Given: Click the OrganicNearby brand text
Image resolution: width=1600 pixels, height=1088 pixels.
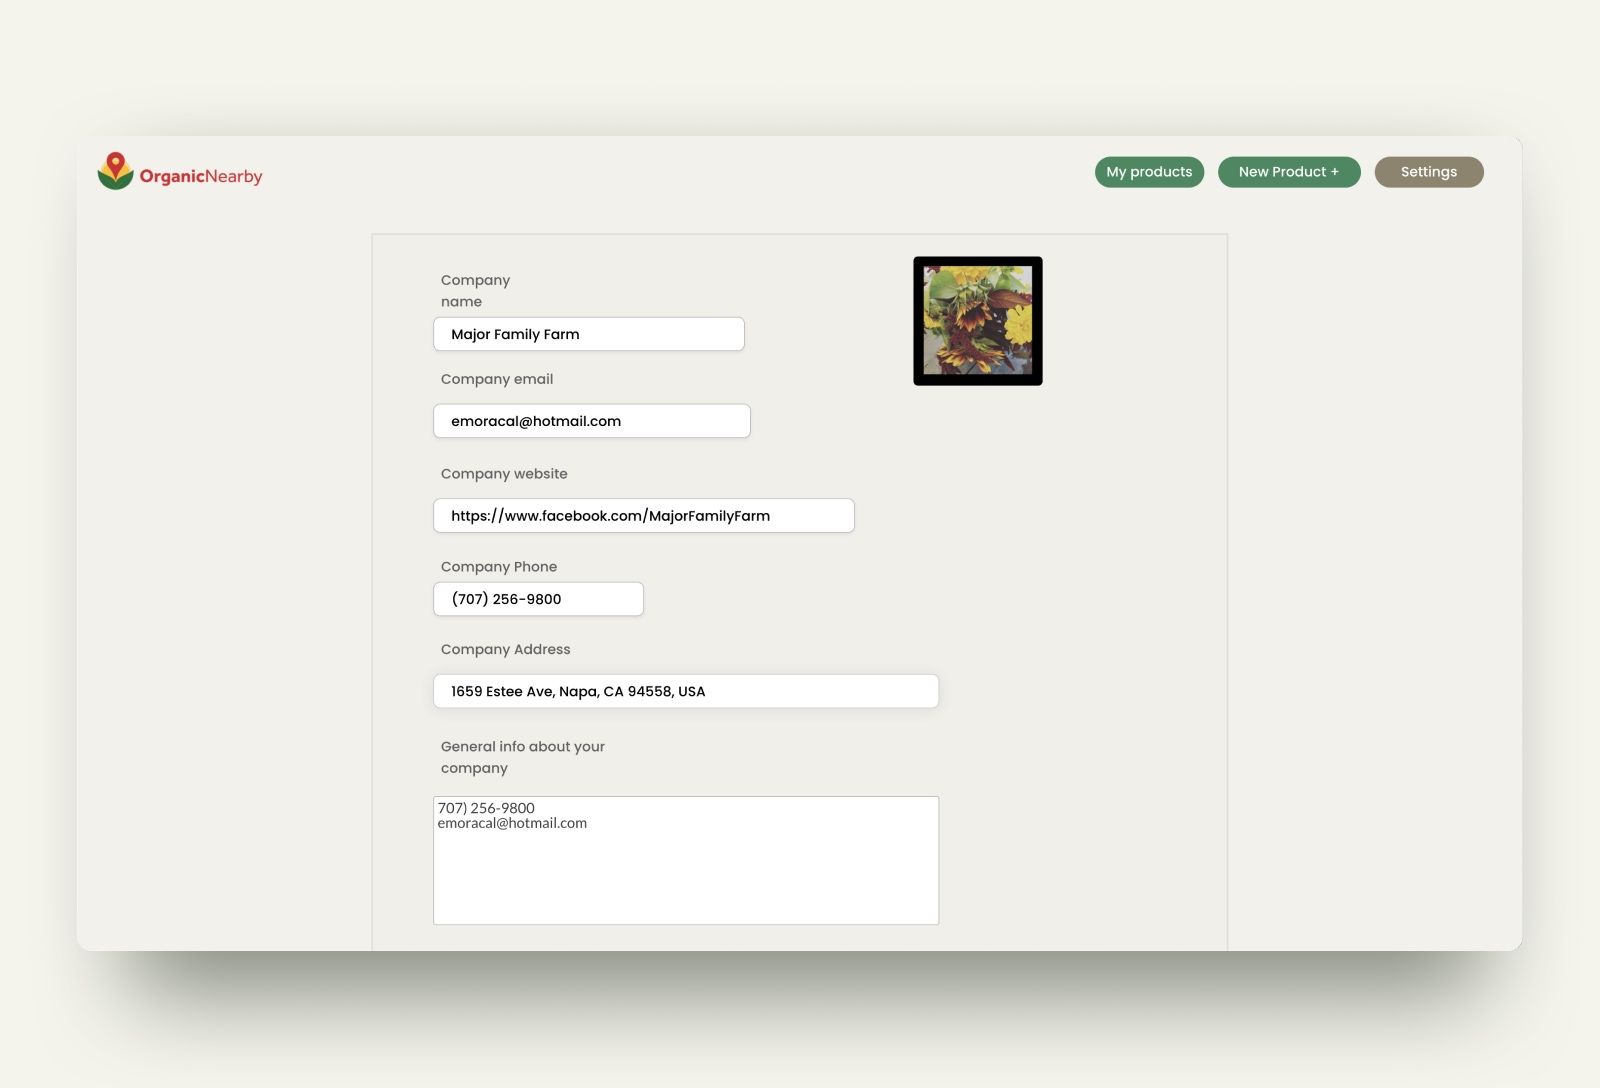Looking at the screenshot, I should 201,176.
